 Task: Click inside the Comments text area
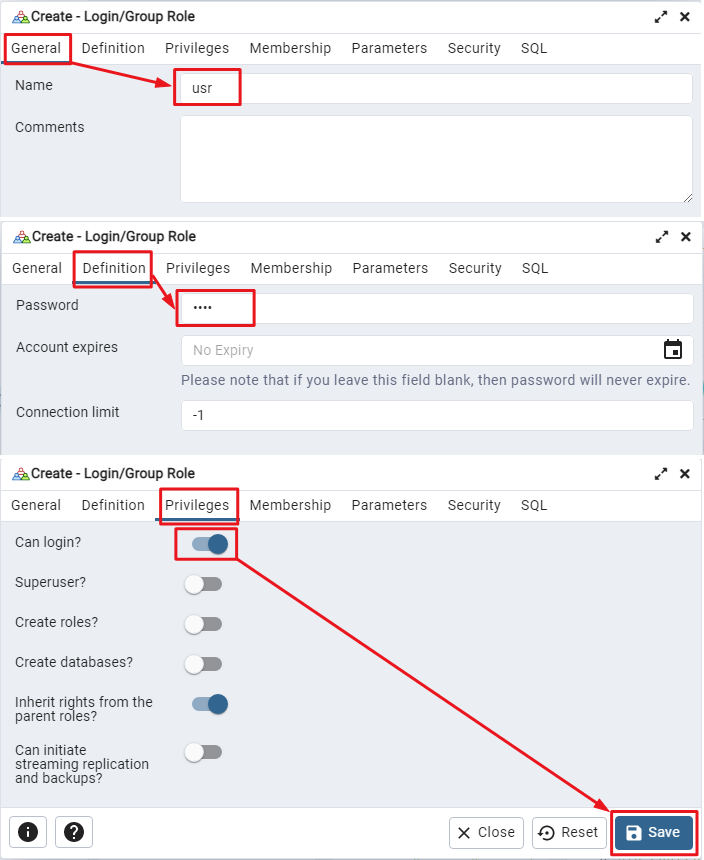pyautogui.click(x=436, y=159)
